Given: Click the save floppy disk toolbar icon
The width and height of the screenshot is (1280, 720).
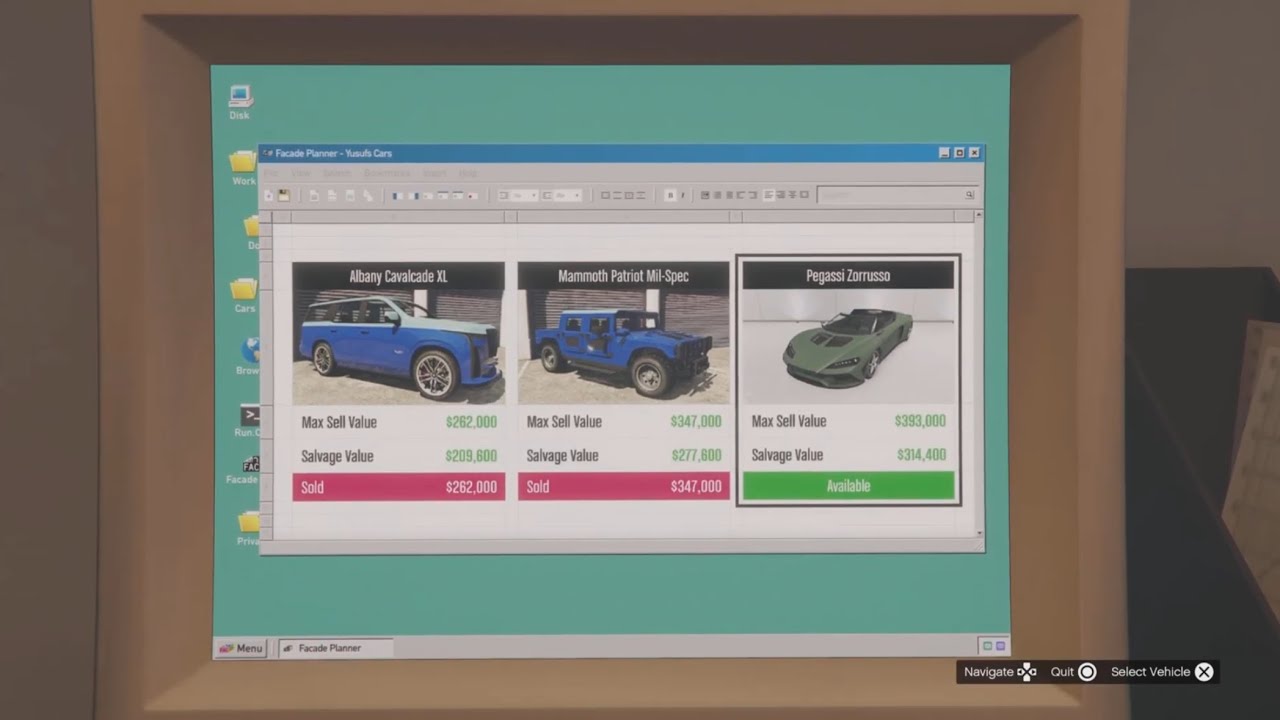Looking at the screenshot, I should click(x=284, y=196).
